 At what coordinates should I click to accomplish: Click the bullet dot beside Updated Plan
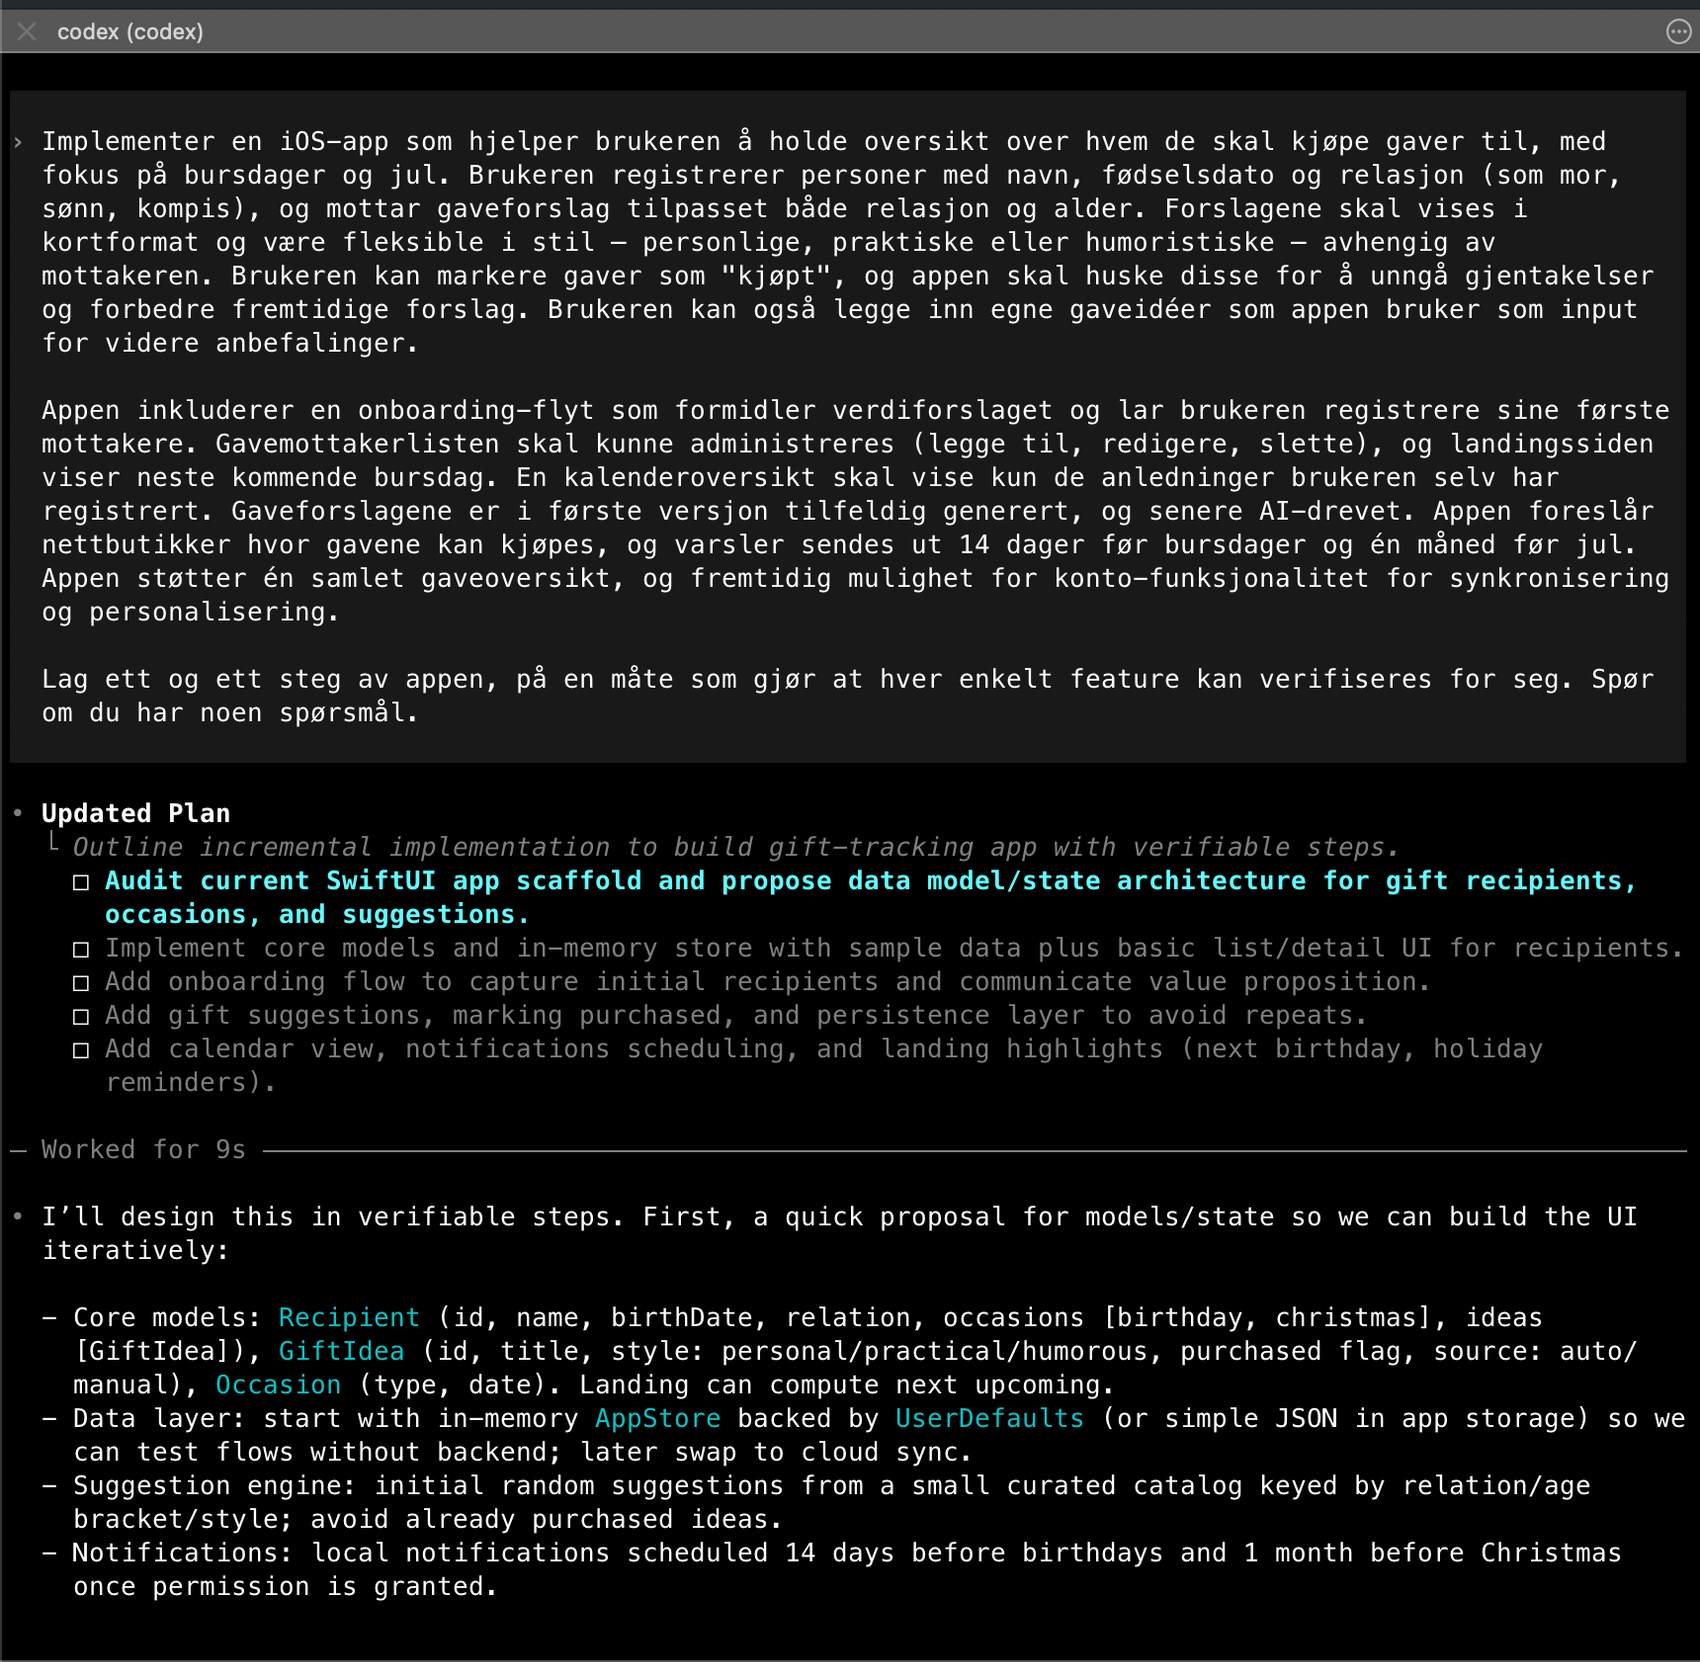[x=18, y=813]
